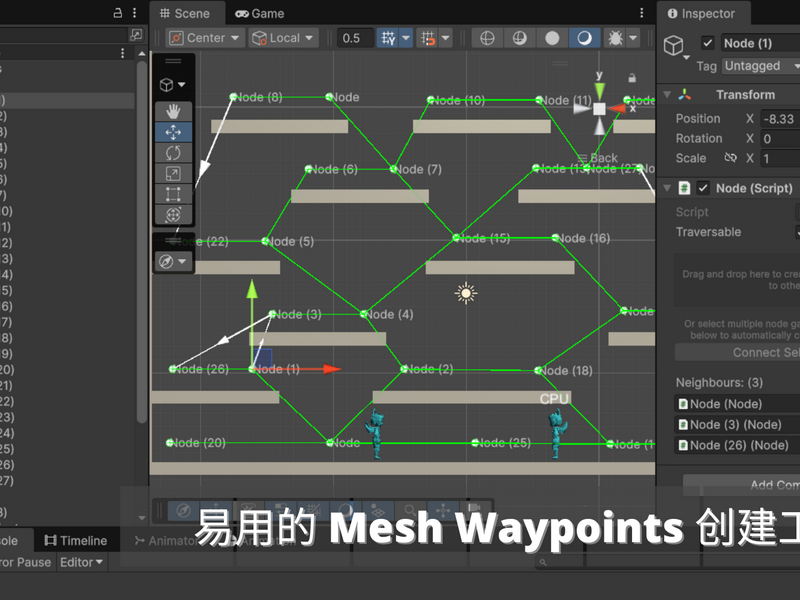Viewport: 800px width, 600px height.
Task: Click the 2D globe view toggle
Action: coord(487,38)
